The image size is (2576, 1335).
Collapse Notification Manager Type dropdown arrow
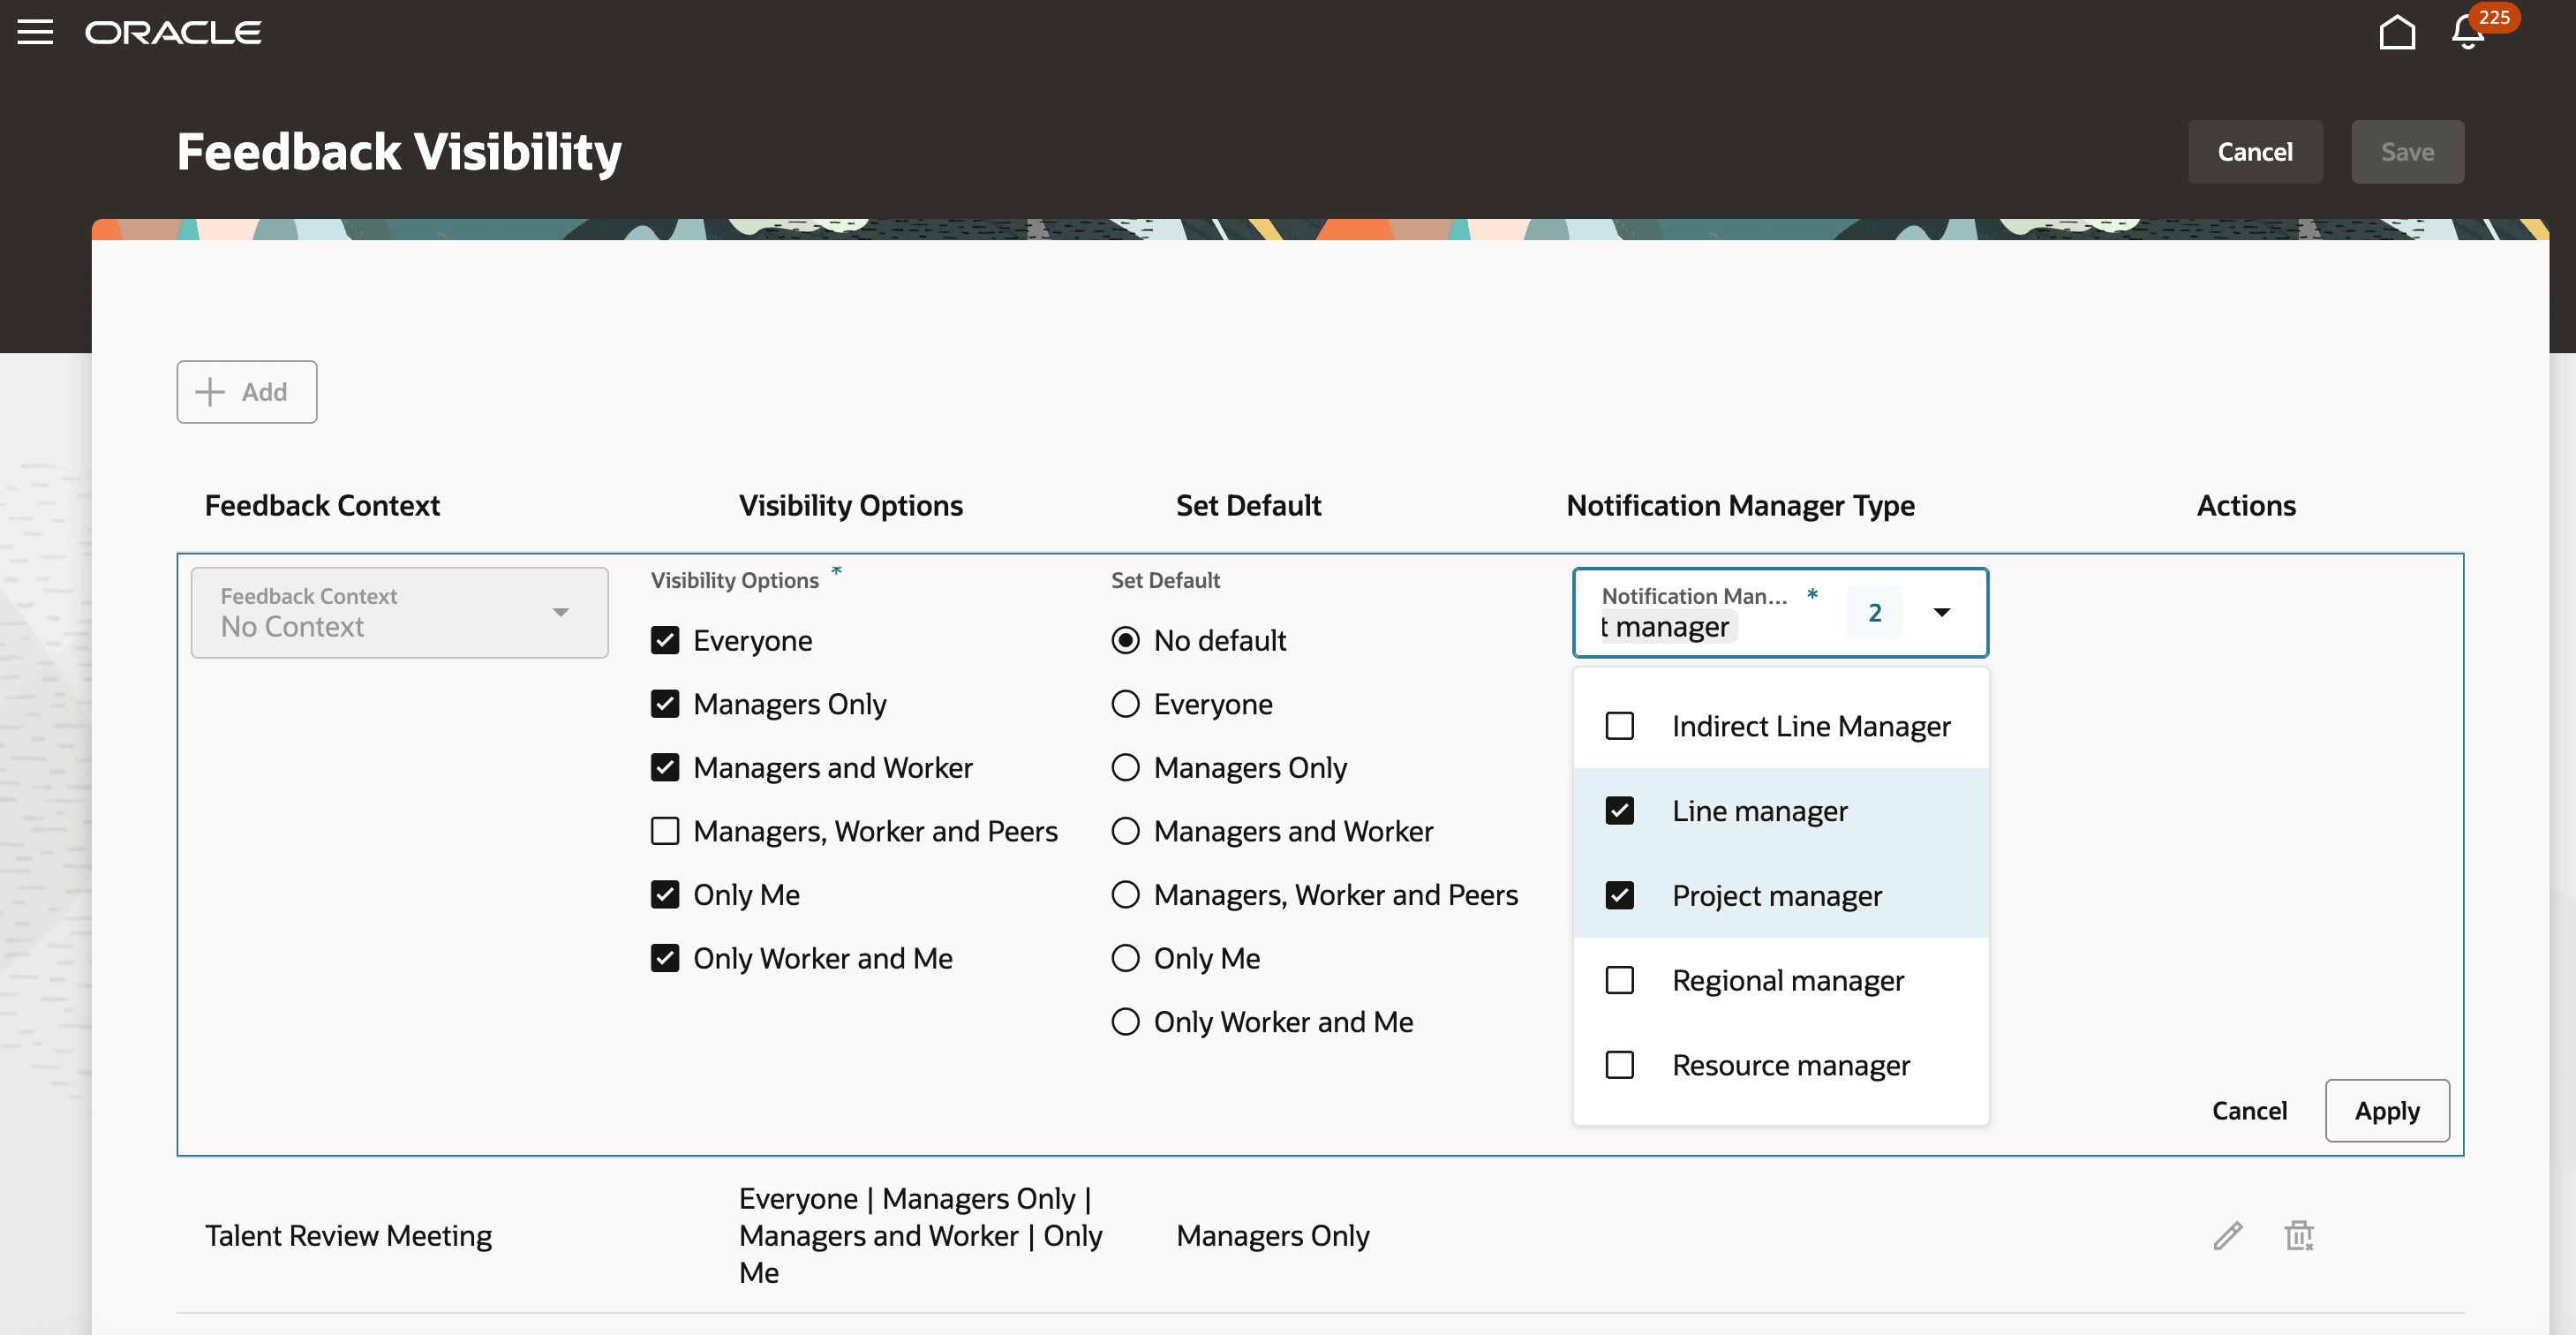tap(1941, 612)
